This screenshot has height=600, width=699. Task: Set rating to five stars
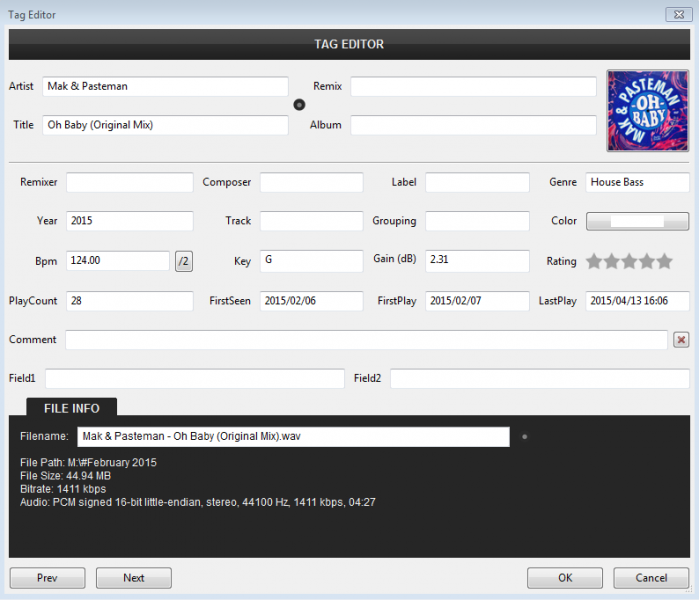[x=664, y=261]
